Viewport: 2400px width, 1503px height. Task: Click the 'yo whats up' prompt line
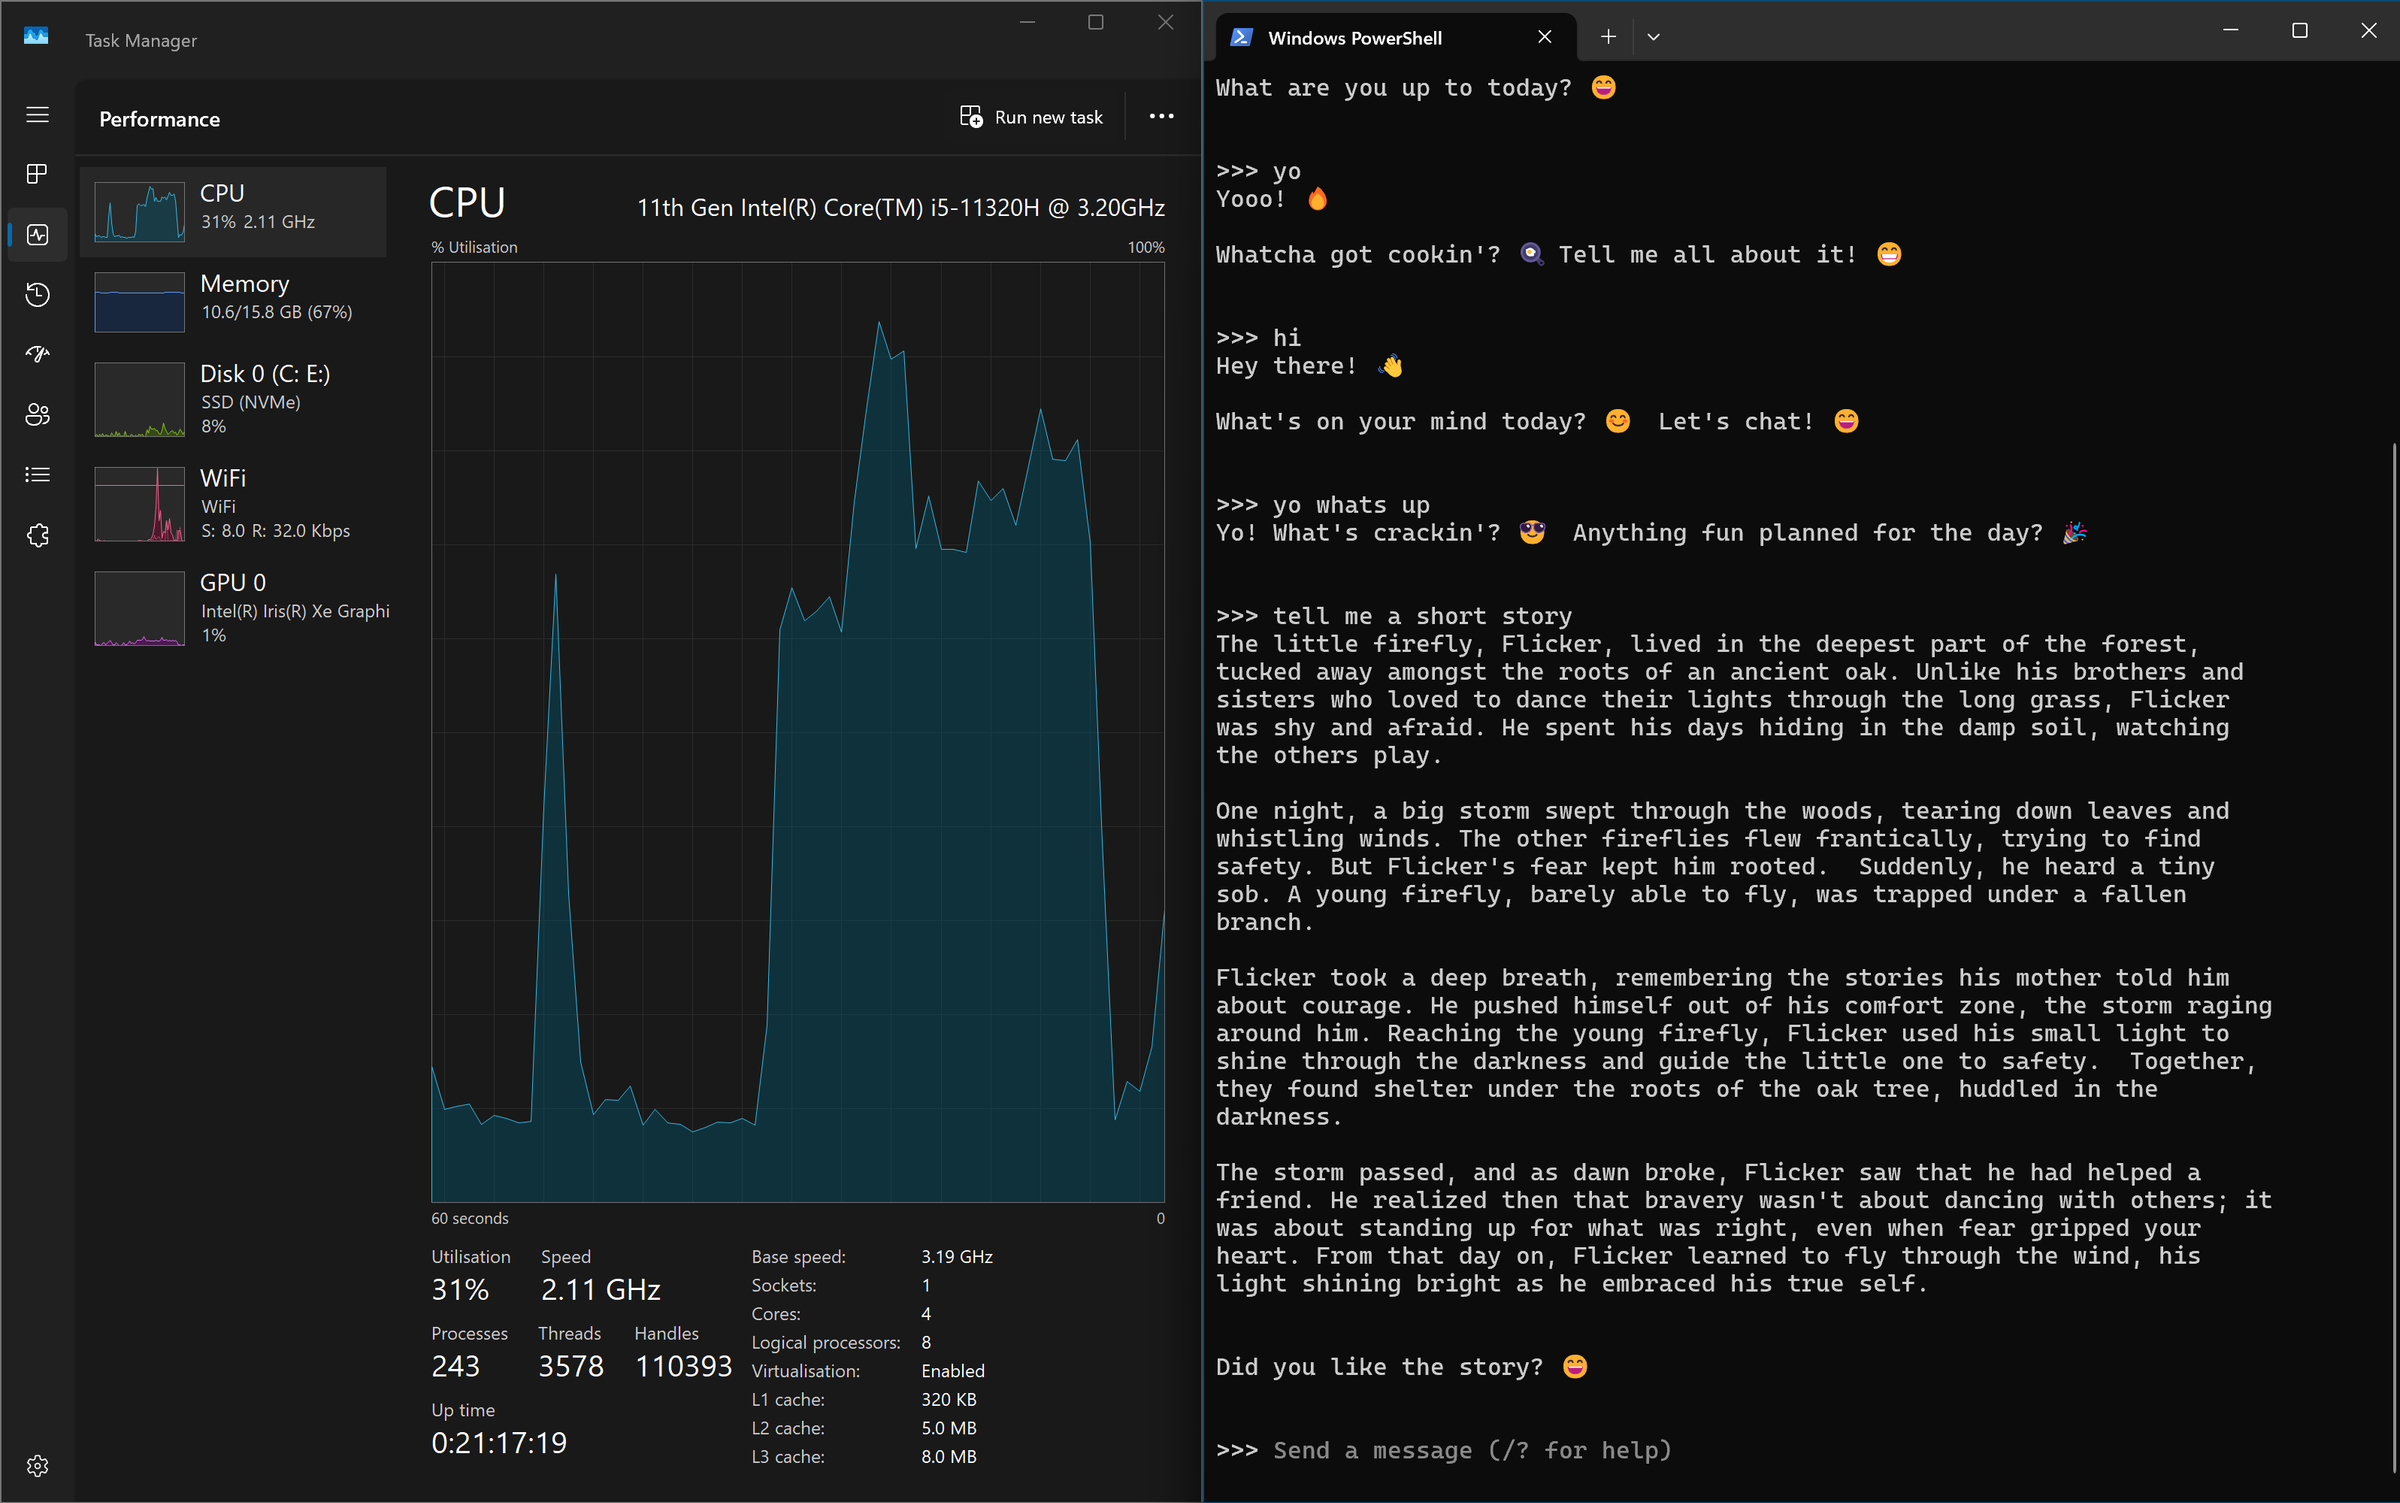coord(1323,505)
